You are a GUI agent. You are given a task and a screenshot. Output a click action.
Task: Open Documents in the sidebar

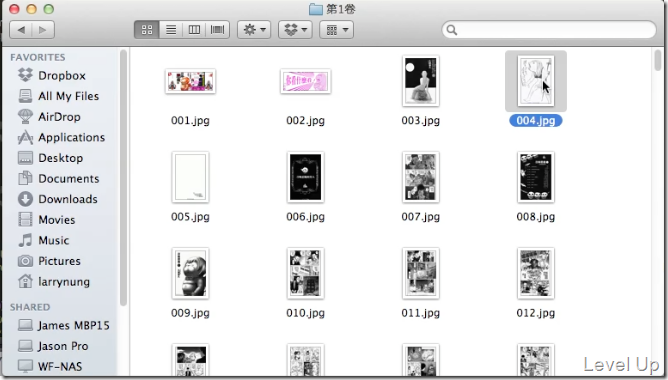59,178
